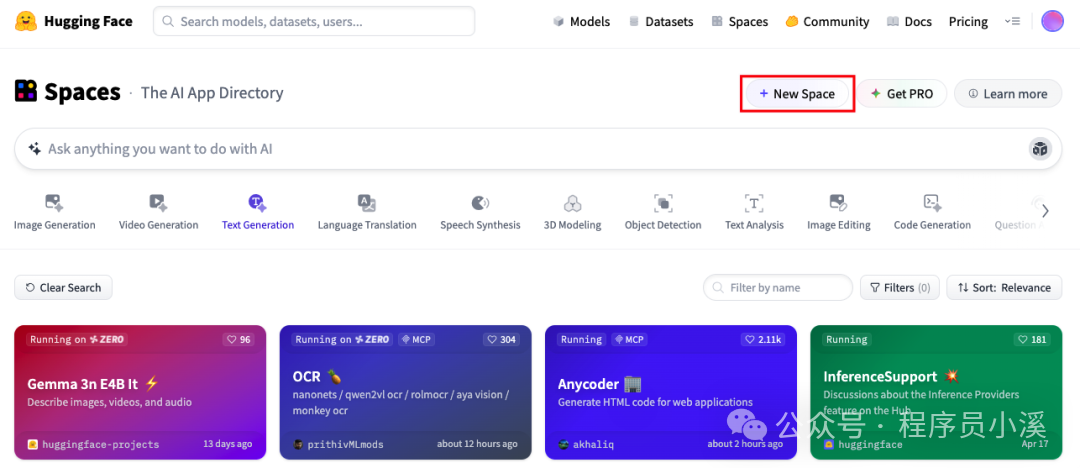Screen dimensions: 1080x468
Task: Focus the Filter by name field
Action: 778,288
